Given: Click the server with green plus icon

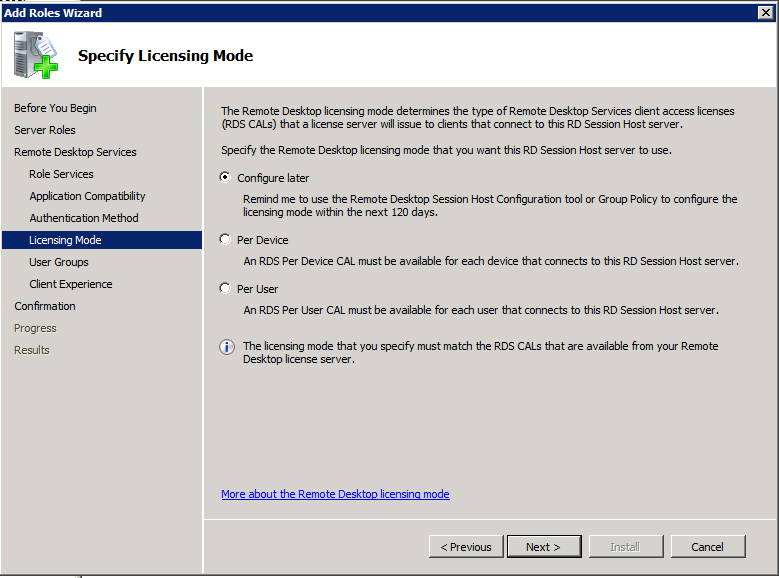Looking at the screenshot, I should tap(35, 55).
